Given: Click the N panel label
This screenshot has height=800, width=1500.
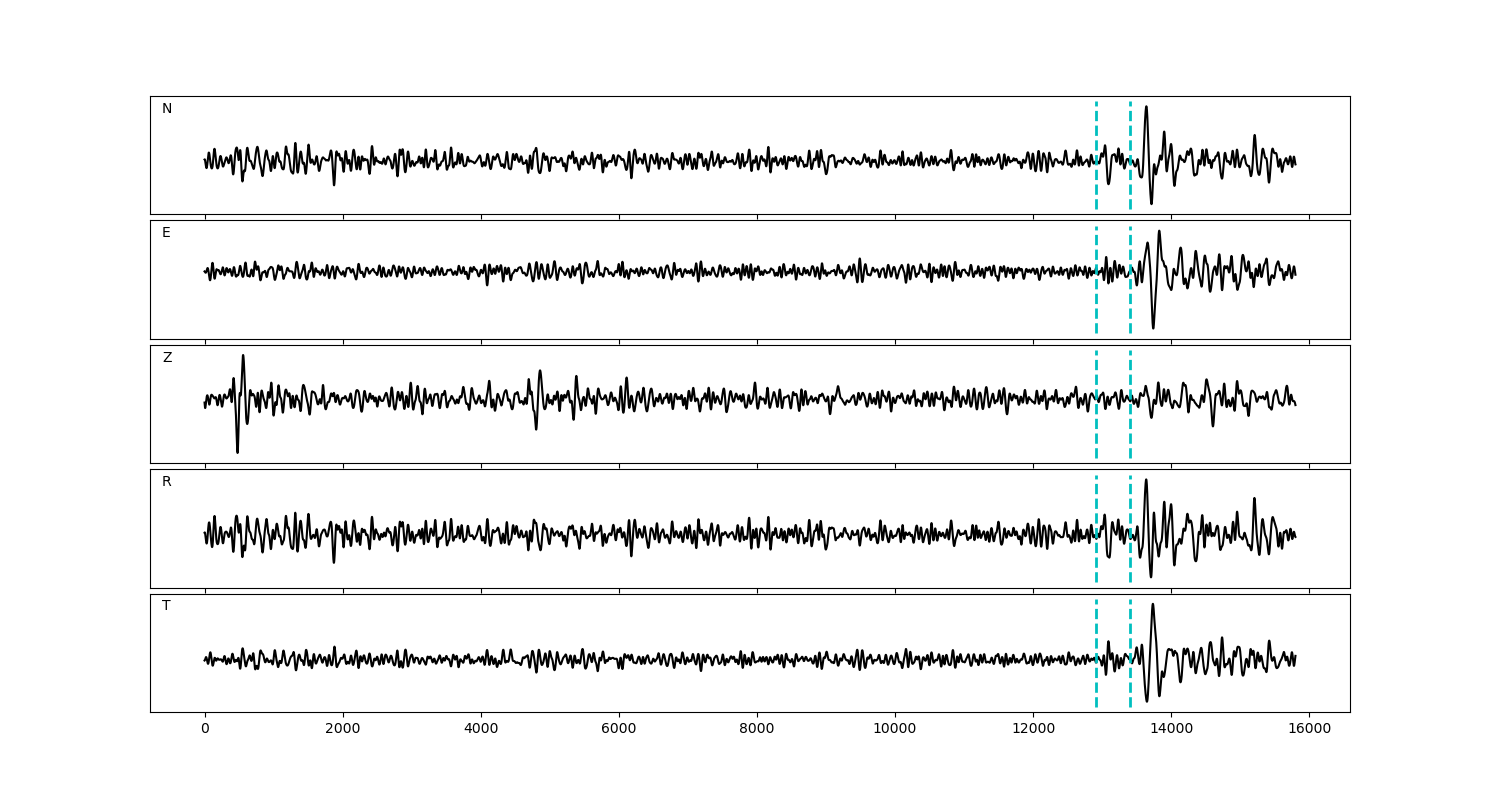Looking at the screenshot, I should (x=167, y=109).
